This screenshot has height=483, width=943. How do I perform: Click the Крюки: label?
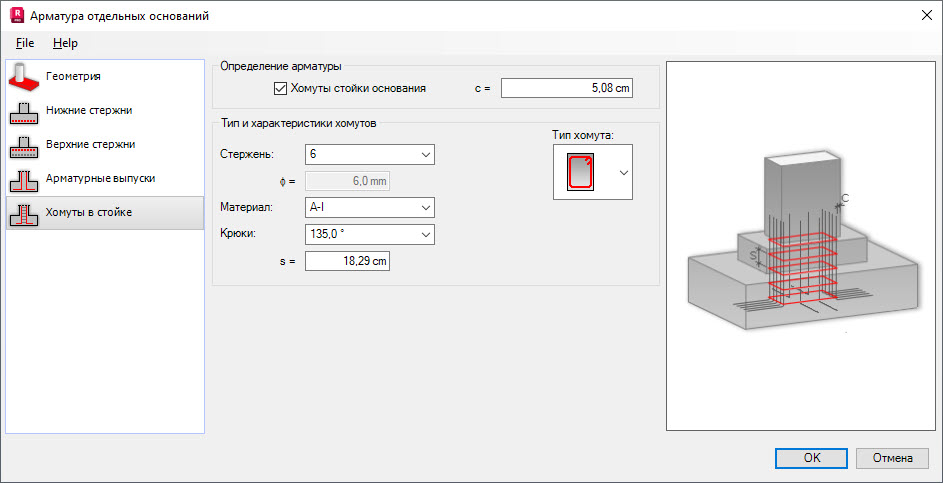click(239, 235)
